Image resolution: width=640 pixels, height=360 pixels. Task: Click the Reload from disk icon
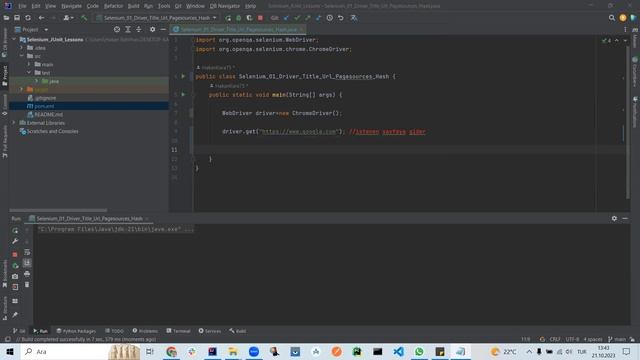[x=28, y=18]
